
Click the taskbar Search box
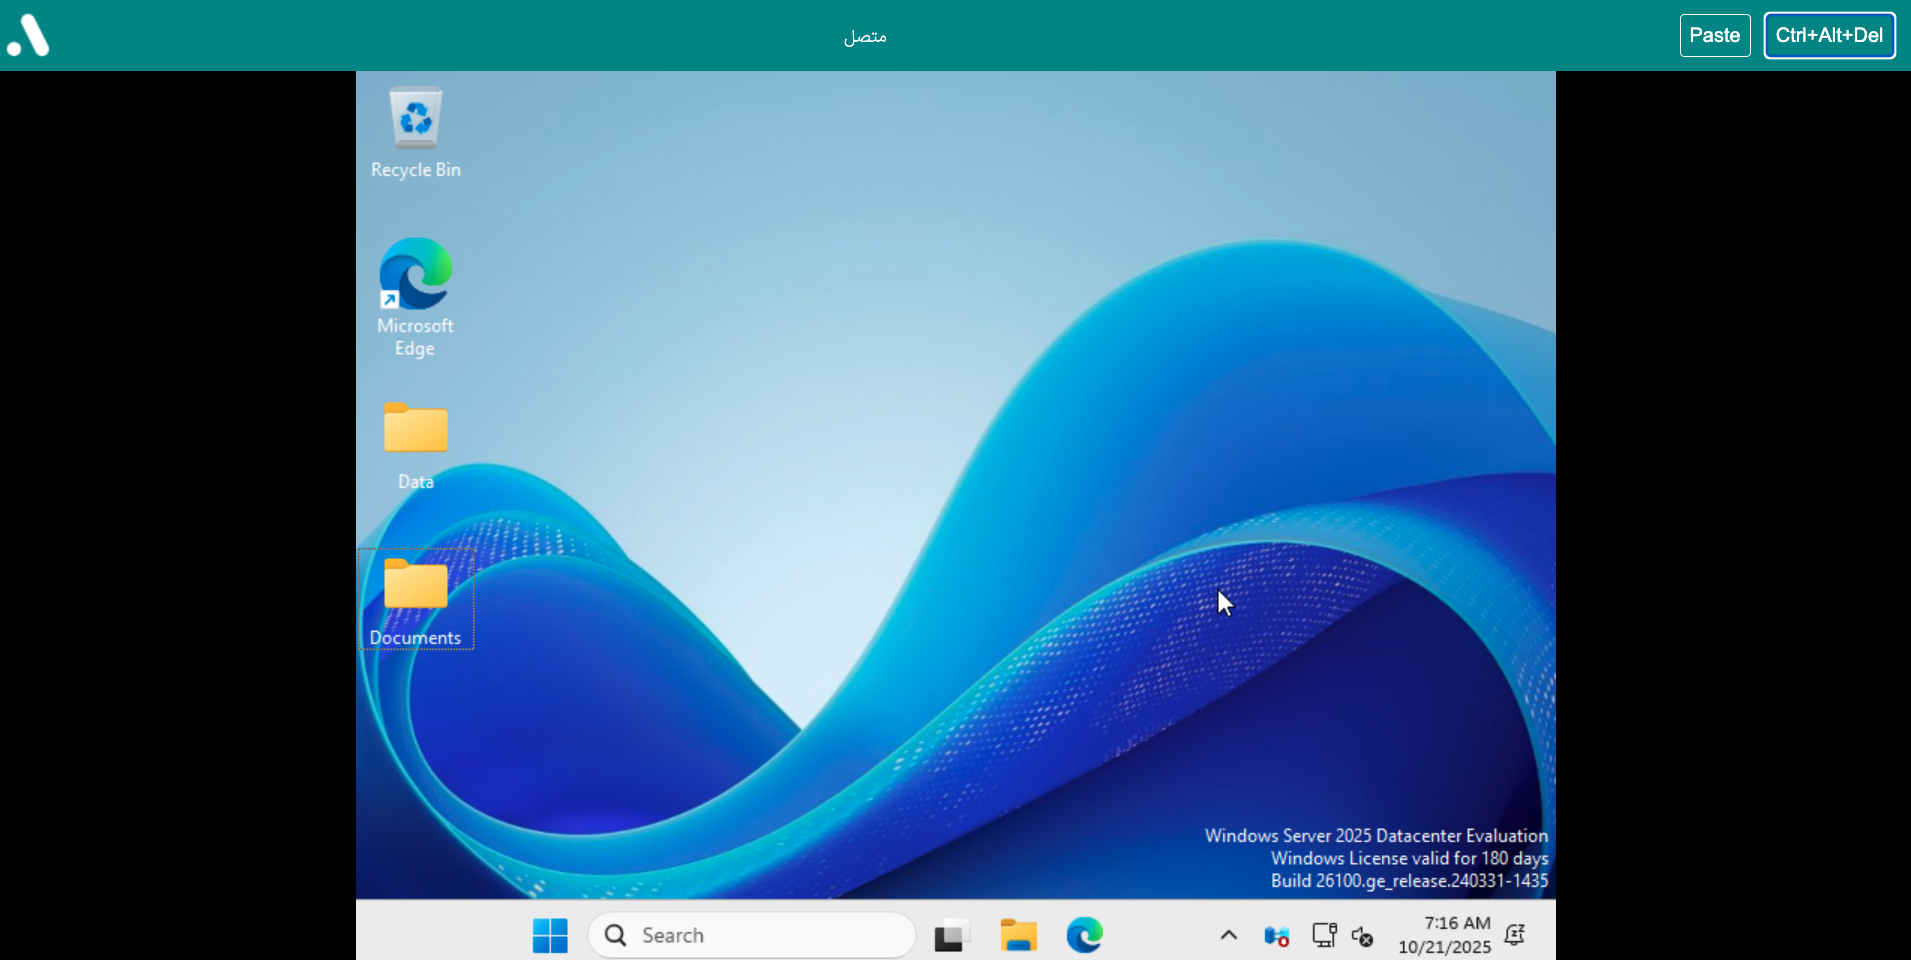[752, 935]
